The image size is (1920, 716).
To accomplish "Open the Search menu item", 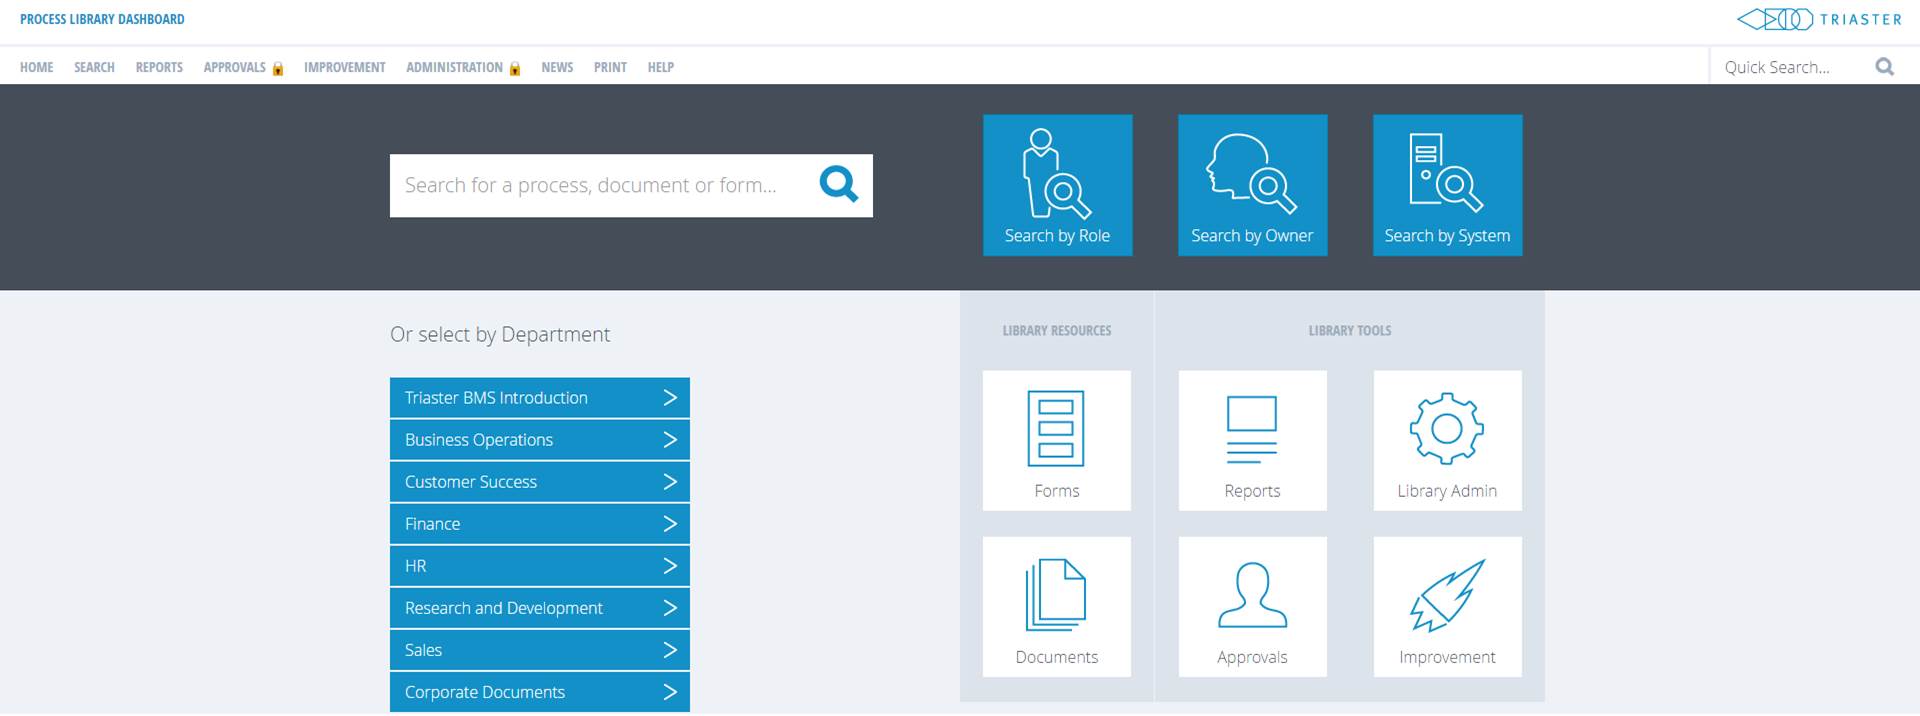I will 94,67.
